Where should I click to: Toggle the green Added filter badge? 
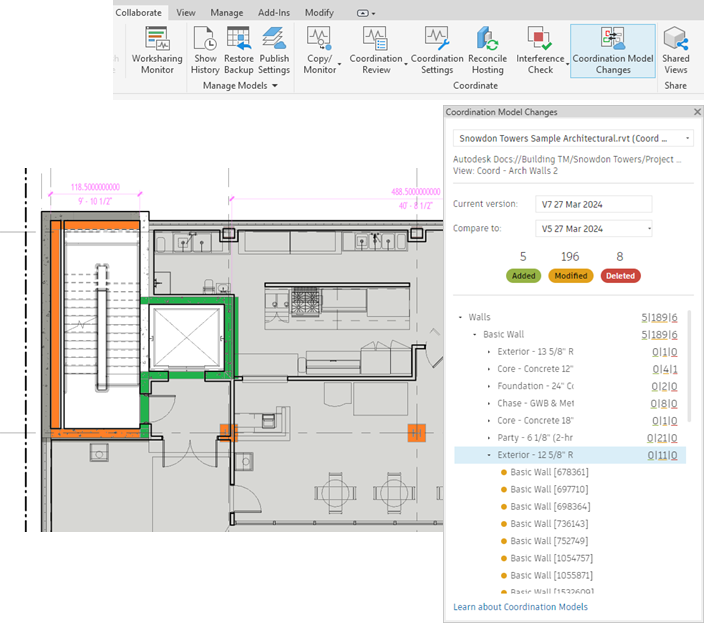click(x=524, y=276)
